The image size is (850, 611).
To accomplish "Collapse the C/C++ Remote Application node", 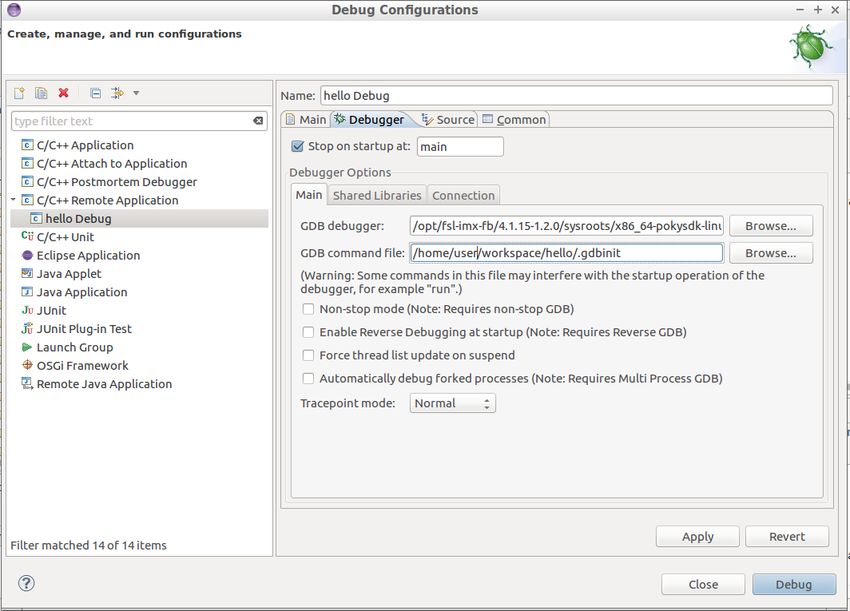I will 14,200.
